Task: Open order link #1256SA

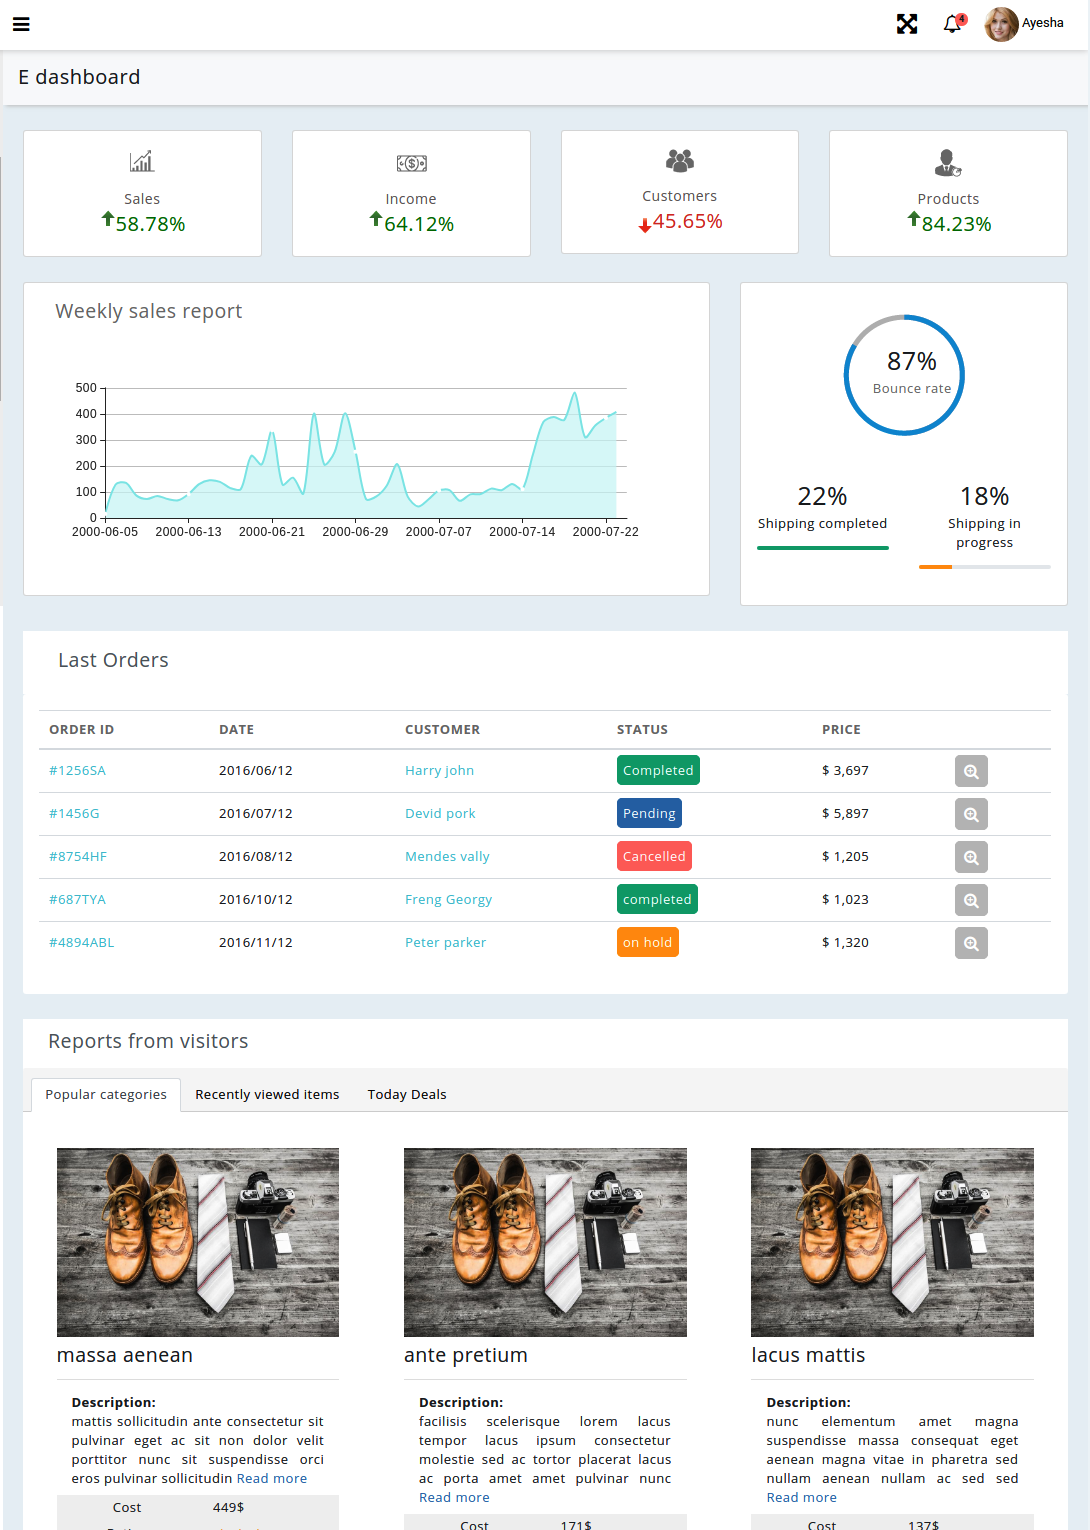Action: 77,771
